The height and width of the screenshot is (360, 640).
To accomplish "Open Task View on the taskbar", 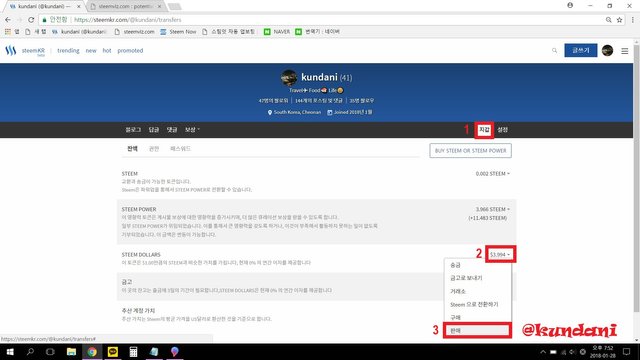I will pos(50,351).
